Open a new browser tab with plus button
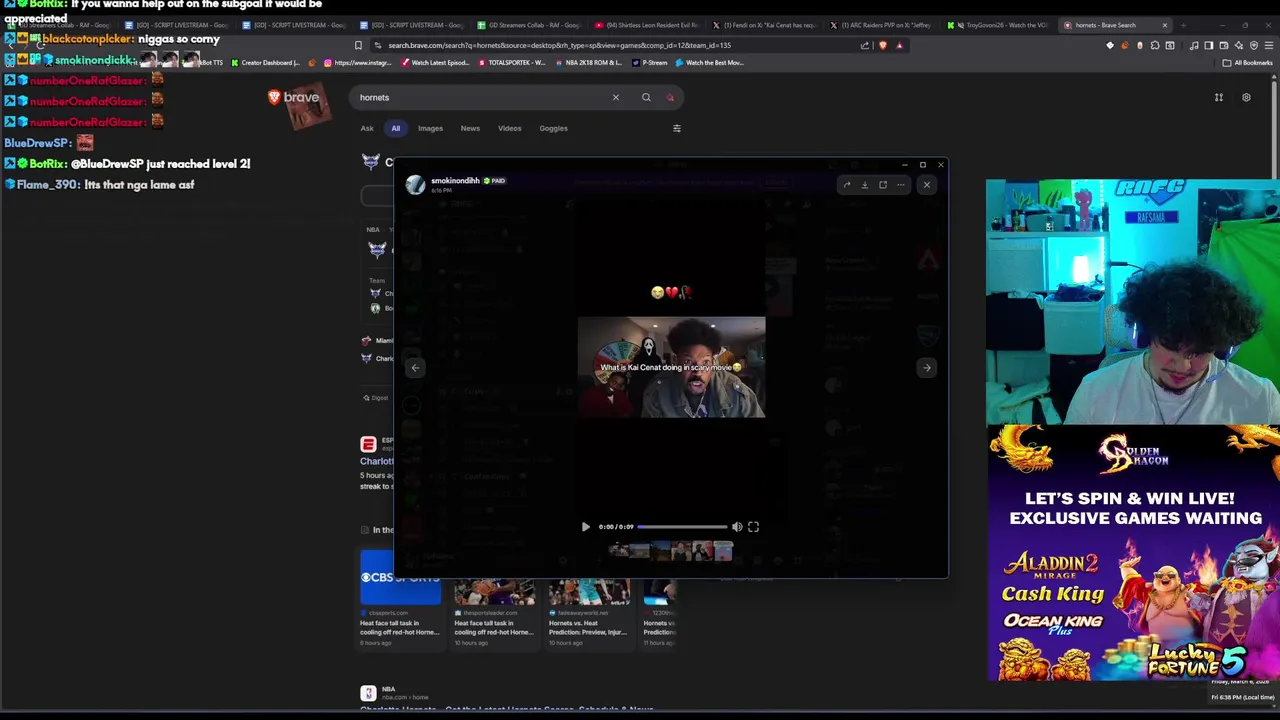 click(x=1183, y=25)
